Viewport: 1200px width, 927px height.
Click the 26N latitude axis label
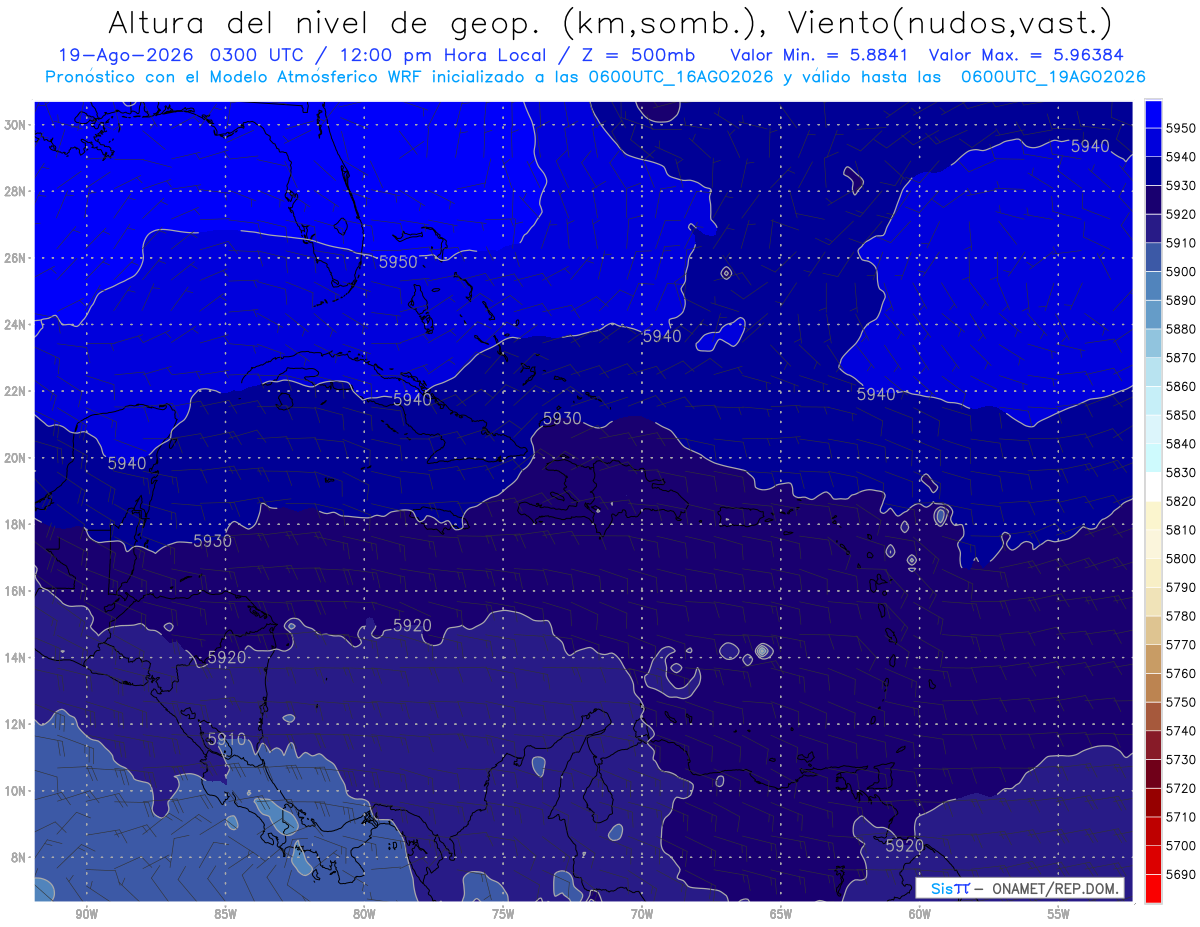pyautogui.click(x=14, y=258)
